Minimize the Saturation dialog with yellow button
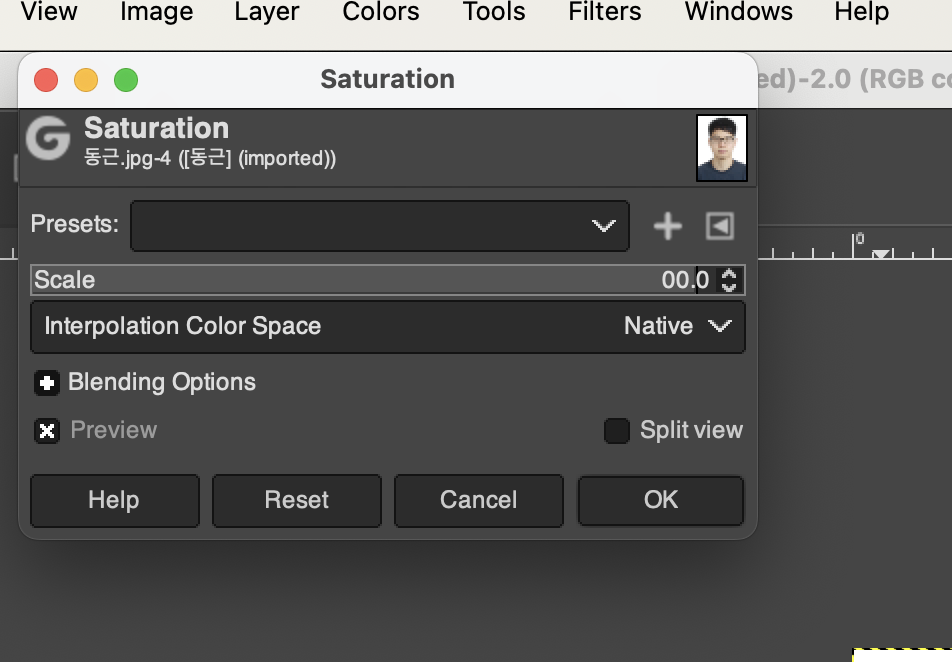952x662 pixels. 86,80
